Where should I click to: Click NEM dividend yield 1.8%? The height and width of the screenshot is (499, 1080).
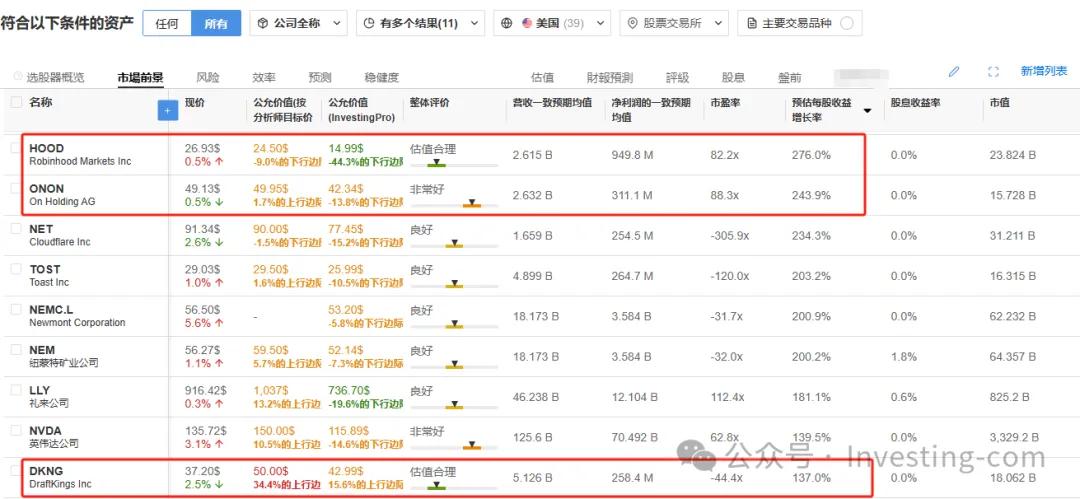pos(903,357)
